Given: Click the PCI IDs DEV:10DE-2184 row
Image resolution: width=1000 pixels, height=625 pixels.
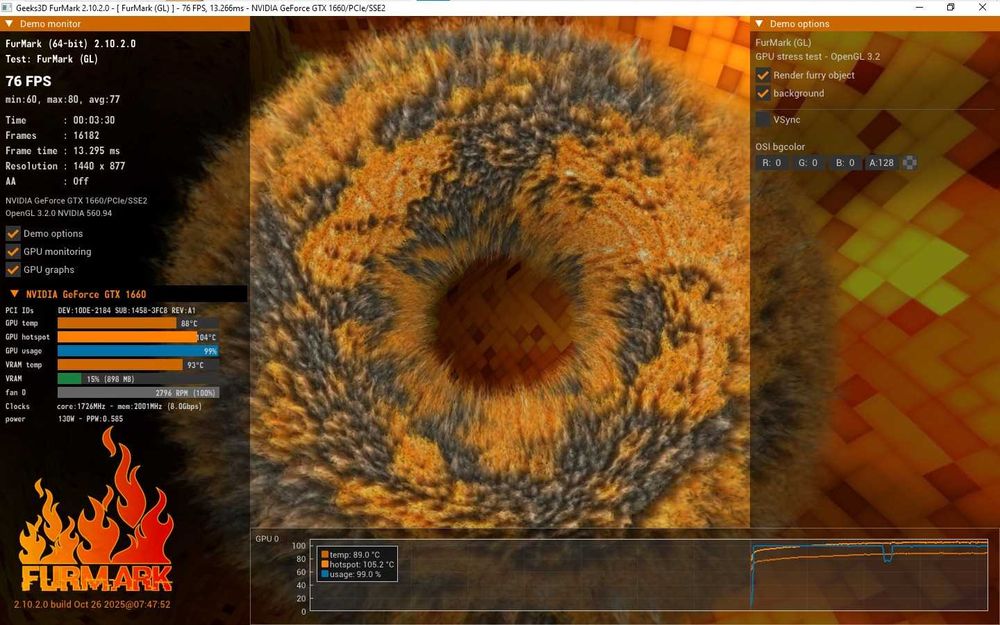Looking at the screenshot, I should (101, 310).
